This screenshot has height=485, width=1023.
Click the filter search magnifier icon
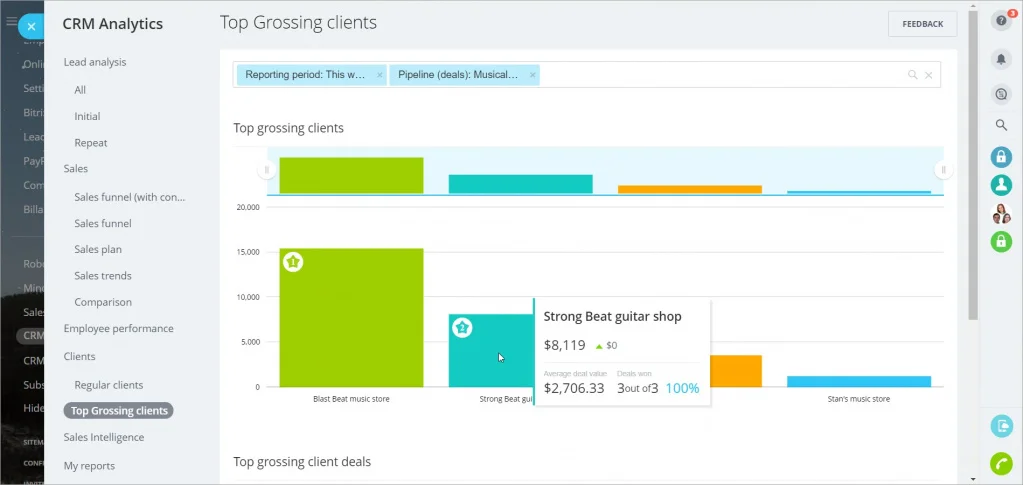pyautogui.click(x=912, y=75)
